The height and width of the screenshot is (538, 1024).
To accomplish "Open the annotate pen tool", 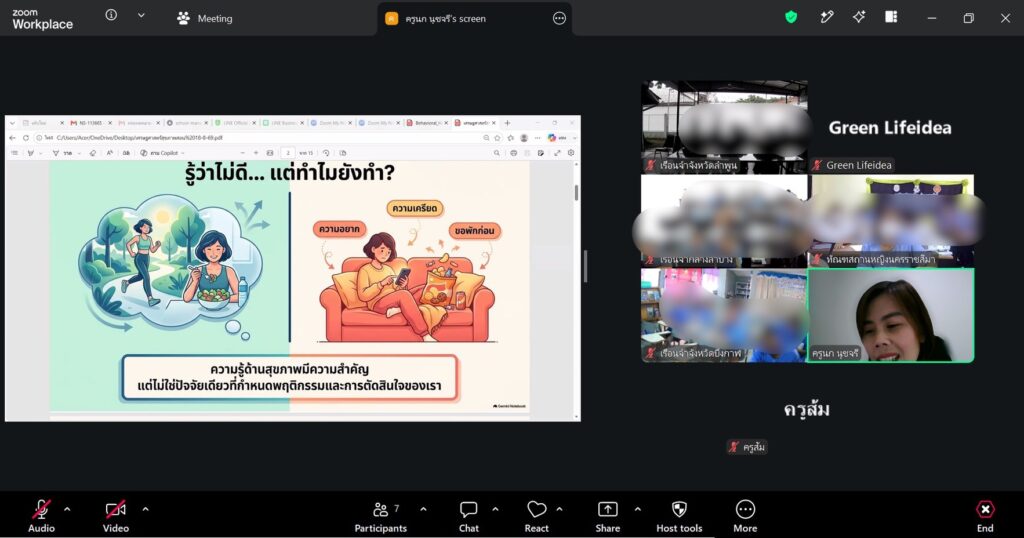I will (x=827, y=18).
